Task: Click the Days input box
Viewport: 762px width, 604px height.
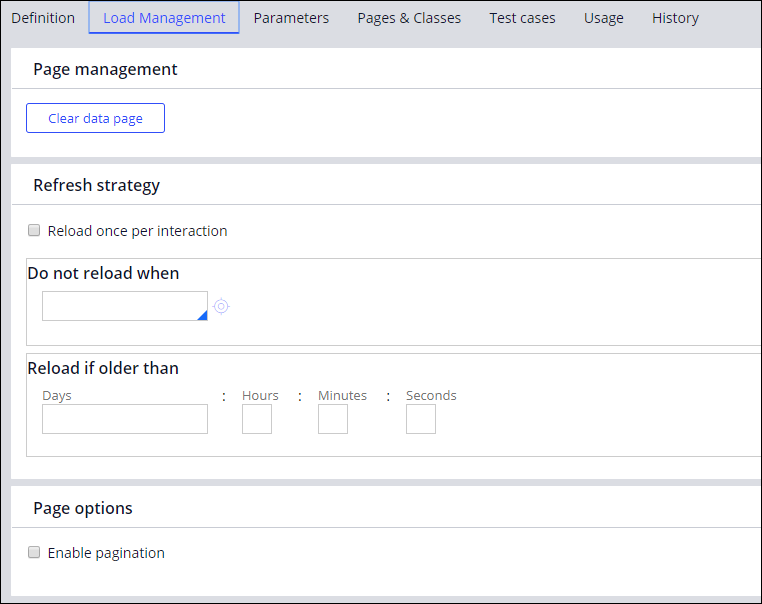Action: pos(125,419)
